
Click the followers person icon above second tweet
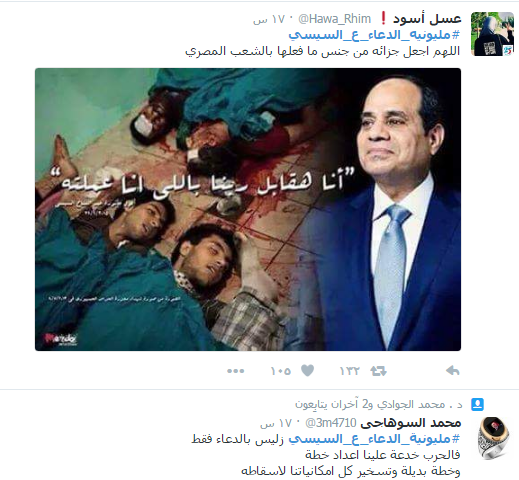tap(477, 405)
